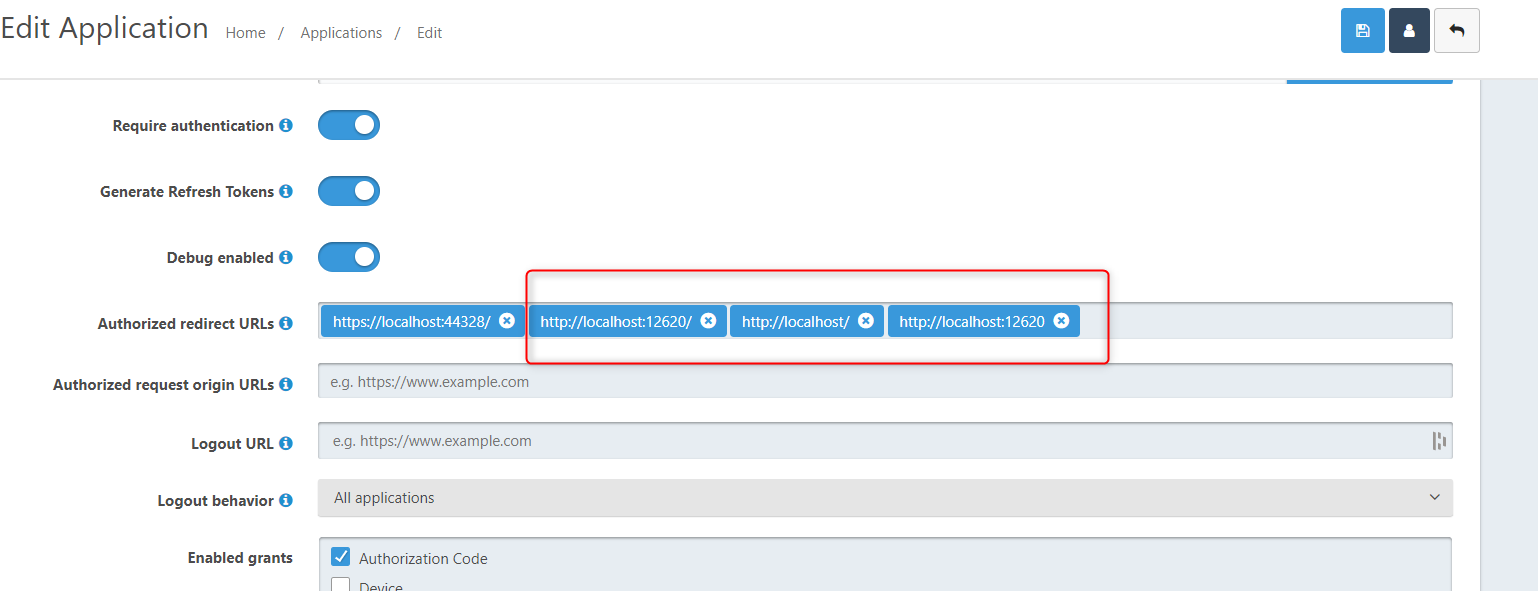Click info icon beside Logout behavior label
The height and width of the screenshot is (591, 1538).
(286, 501)
